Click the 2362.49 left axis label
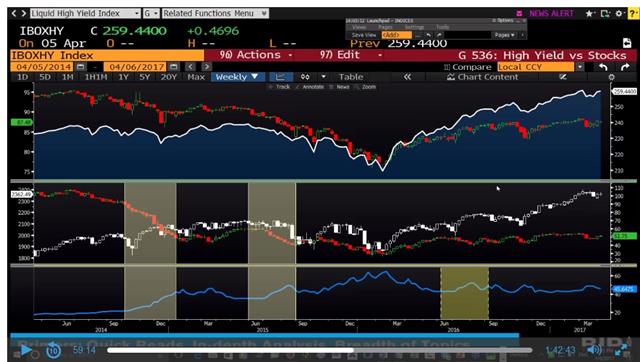Screen dimensions: 640x362 pos(21,194)
